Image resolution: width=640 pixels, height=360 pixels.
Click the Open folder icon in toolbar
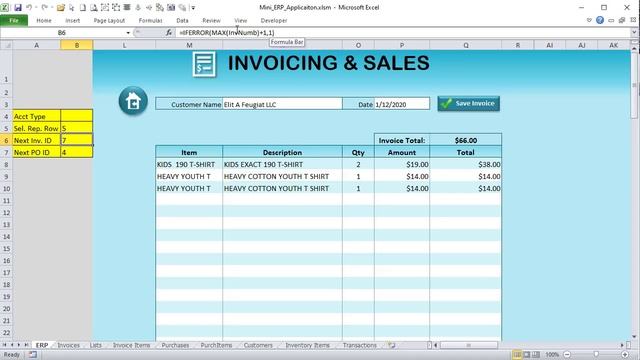(61, 7)
